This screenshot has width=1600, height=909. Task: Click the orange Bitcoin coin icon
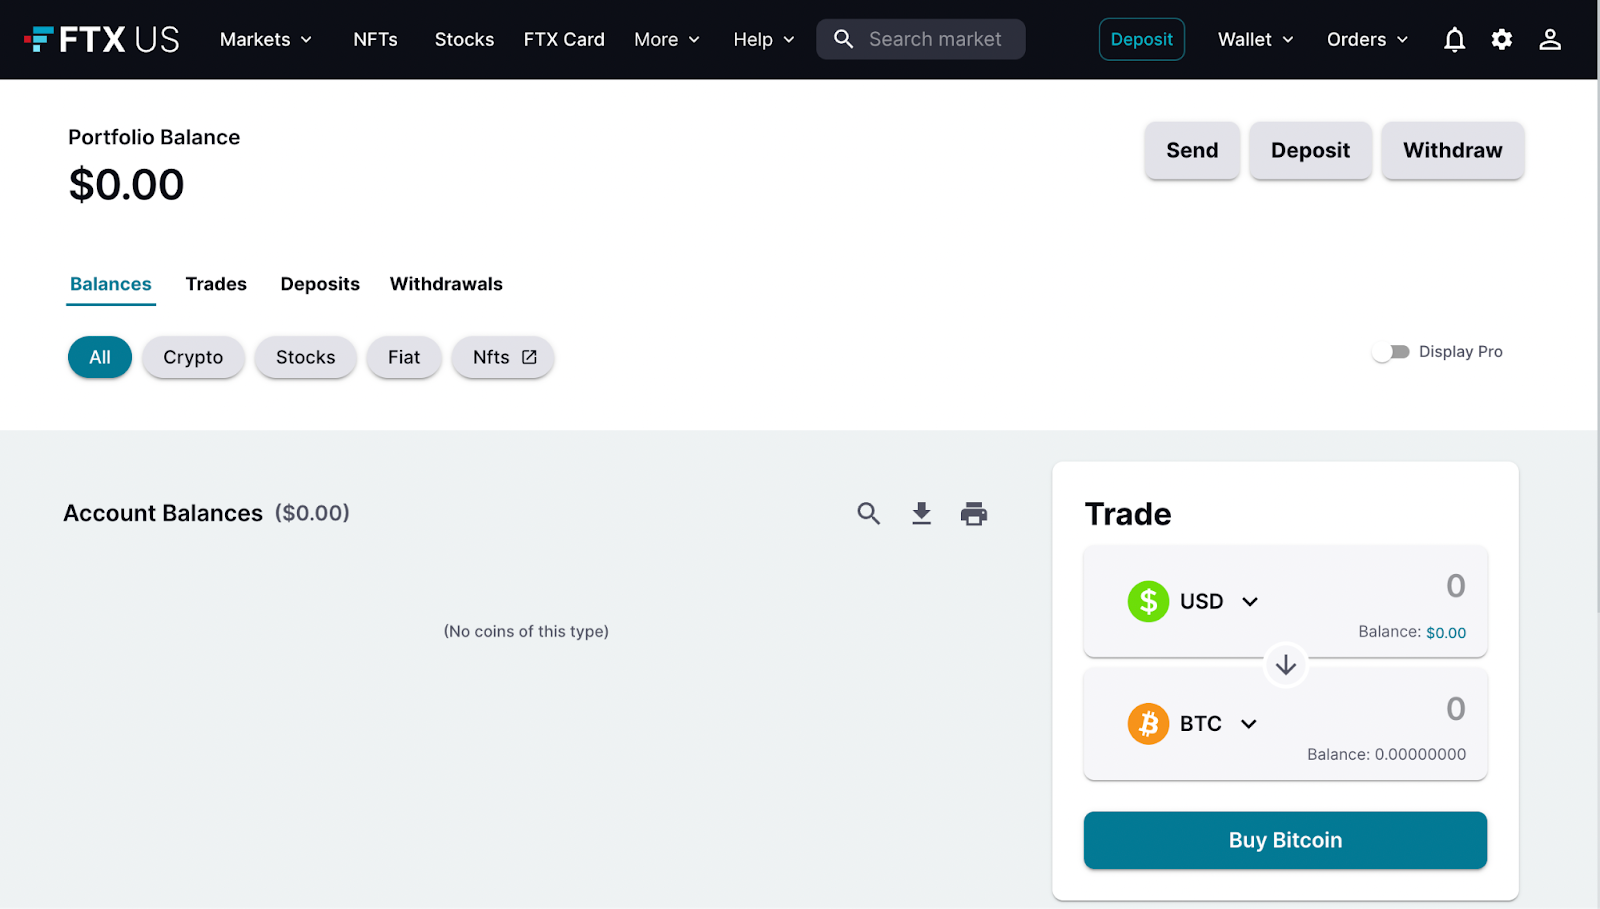point(1148,723)
